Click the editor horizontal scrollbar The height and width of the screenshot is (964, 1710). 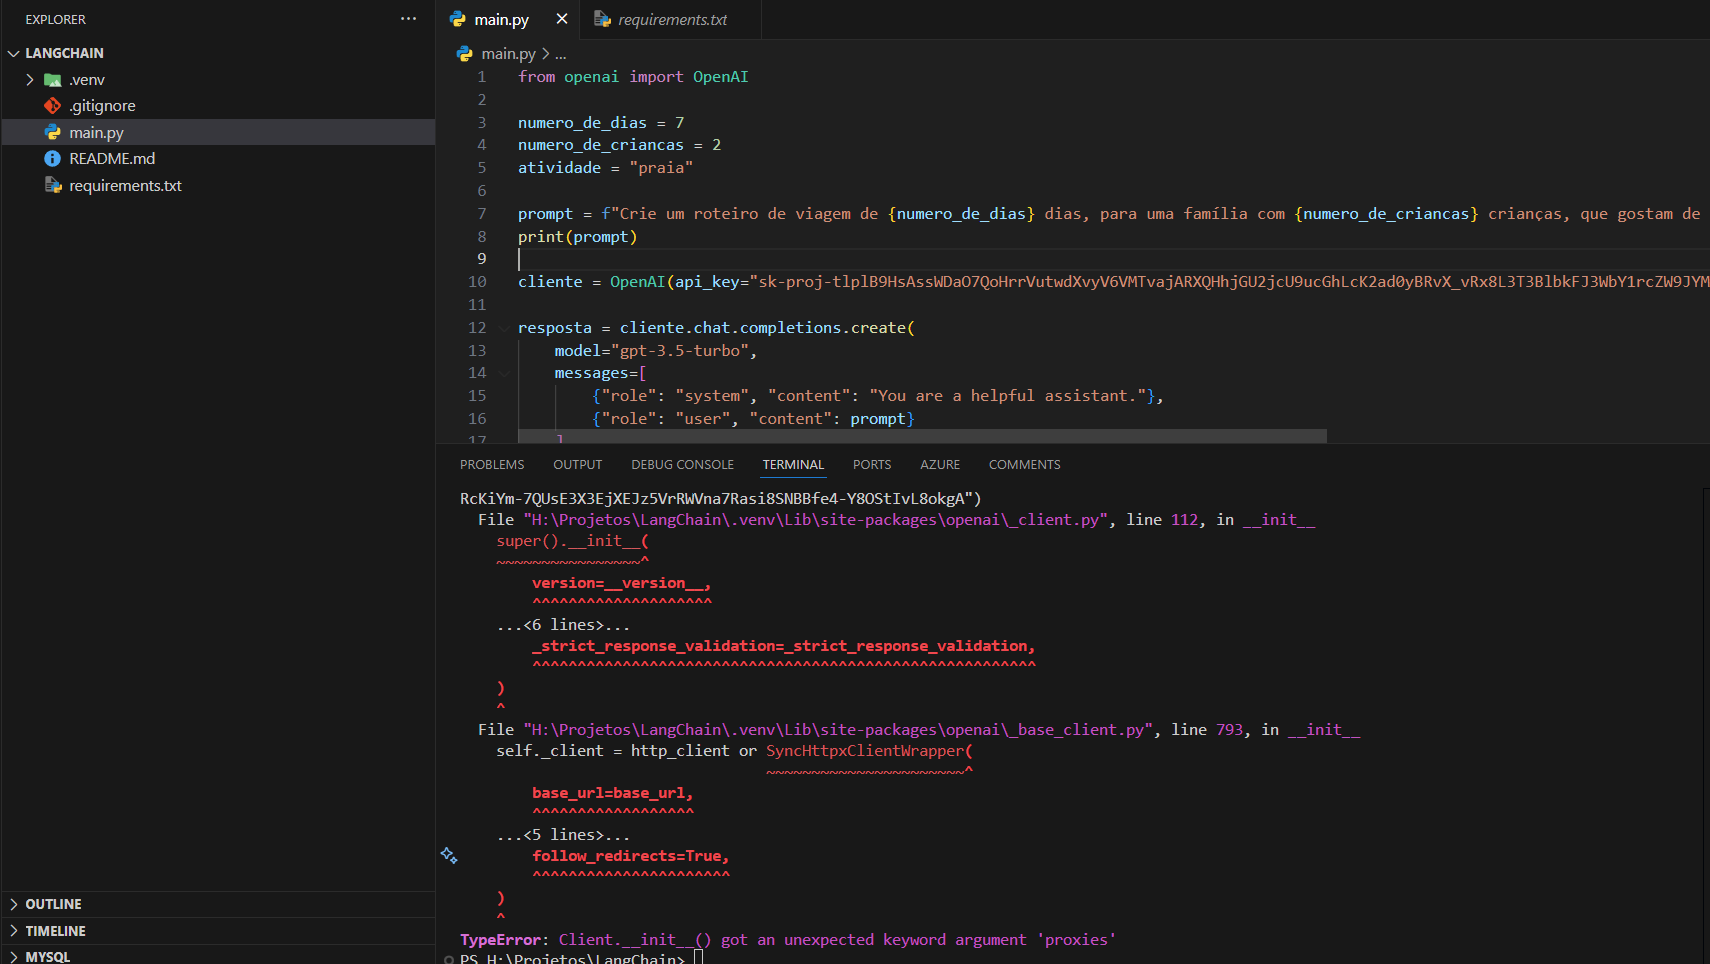922,436
